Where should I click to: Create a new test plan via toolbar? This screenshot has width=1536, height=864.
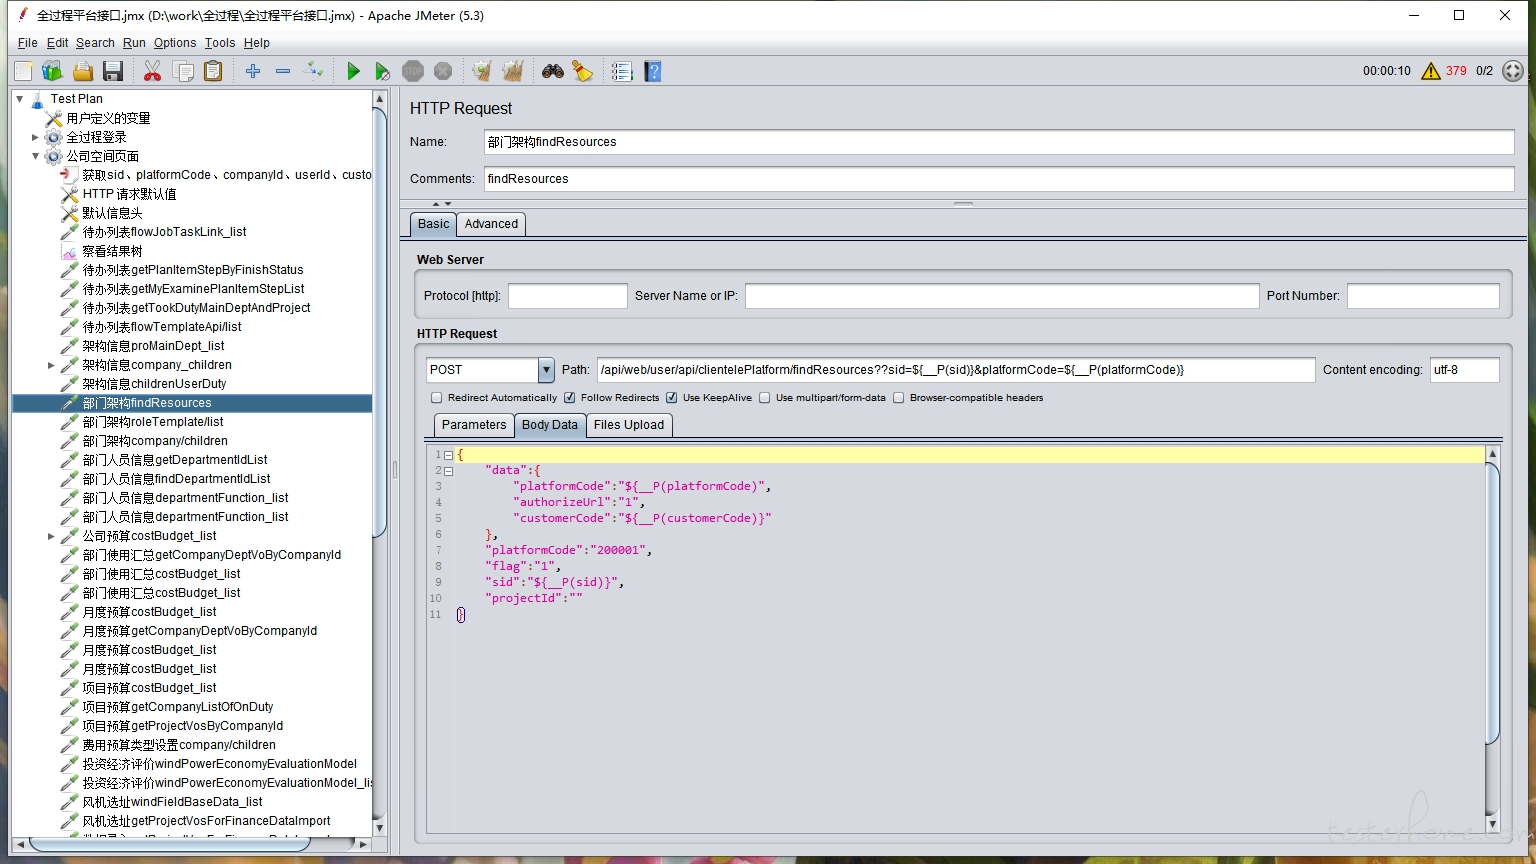point(23,71)
